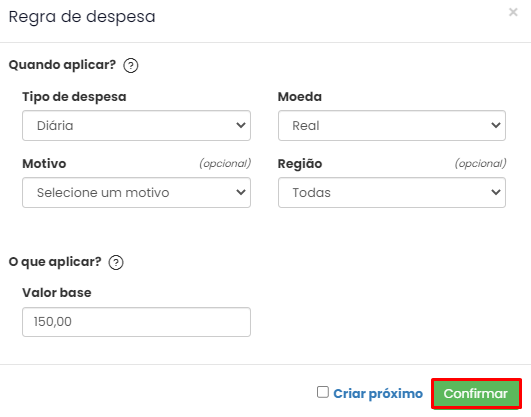Screen dimensions: 531x417
Task: Click the Tipo de despesa label
Action: [x=74, y=97]
